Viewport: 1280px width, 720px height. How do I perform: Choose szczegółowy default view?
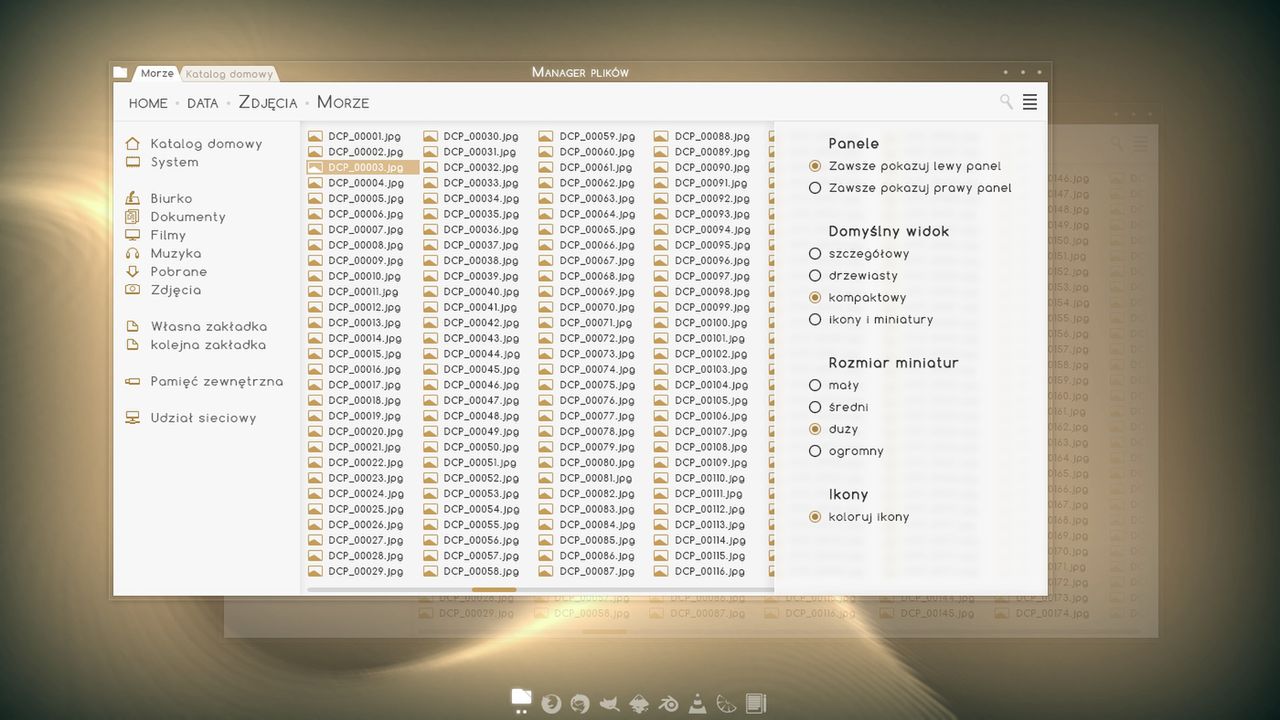(x=859, y=254)
